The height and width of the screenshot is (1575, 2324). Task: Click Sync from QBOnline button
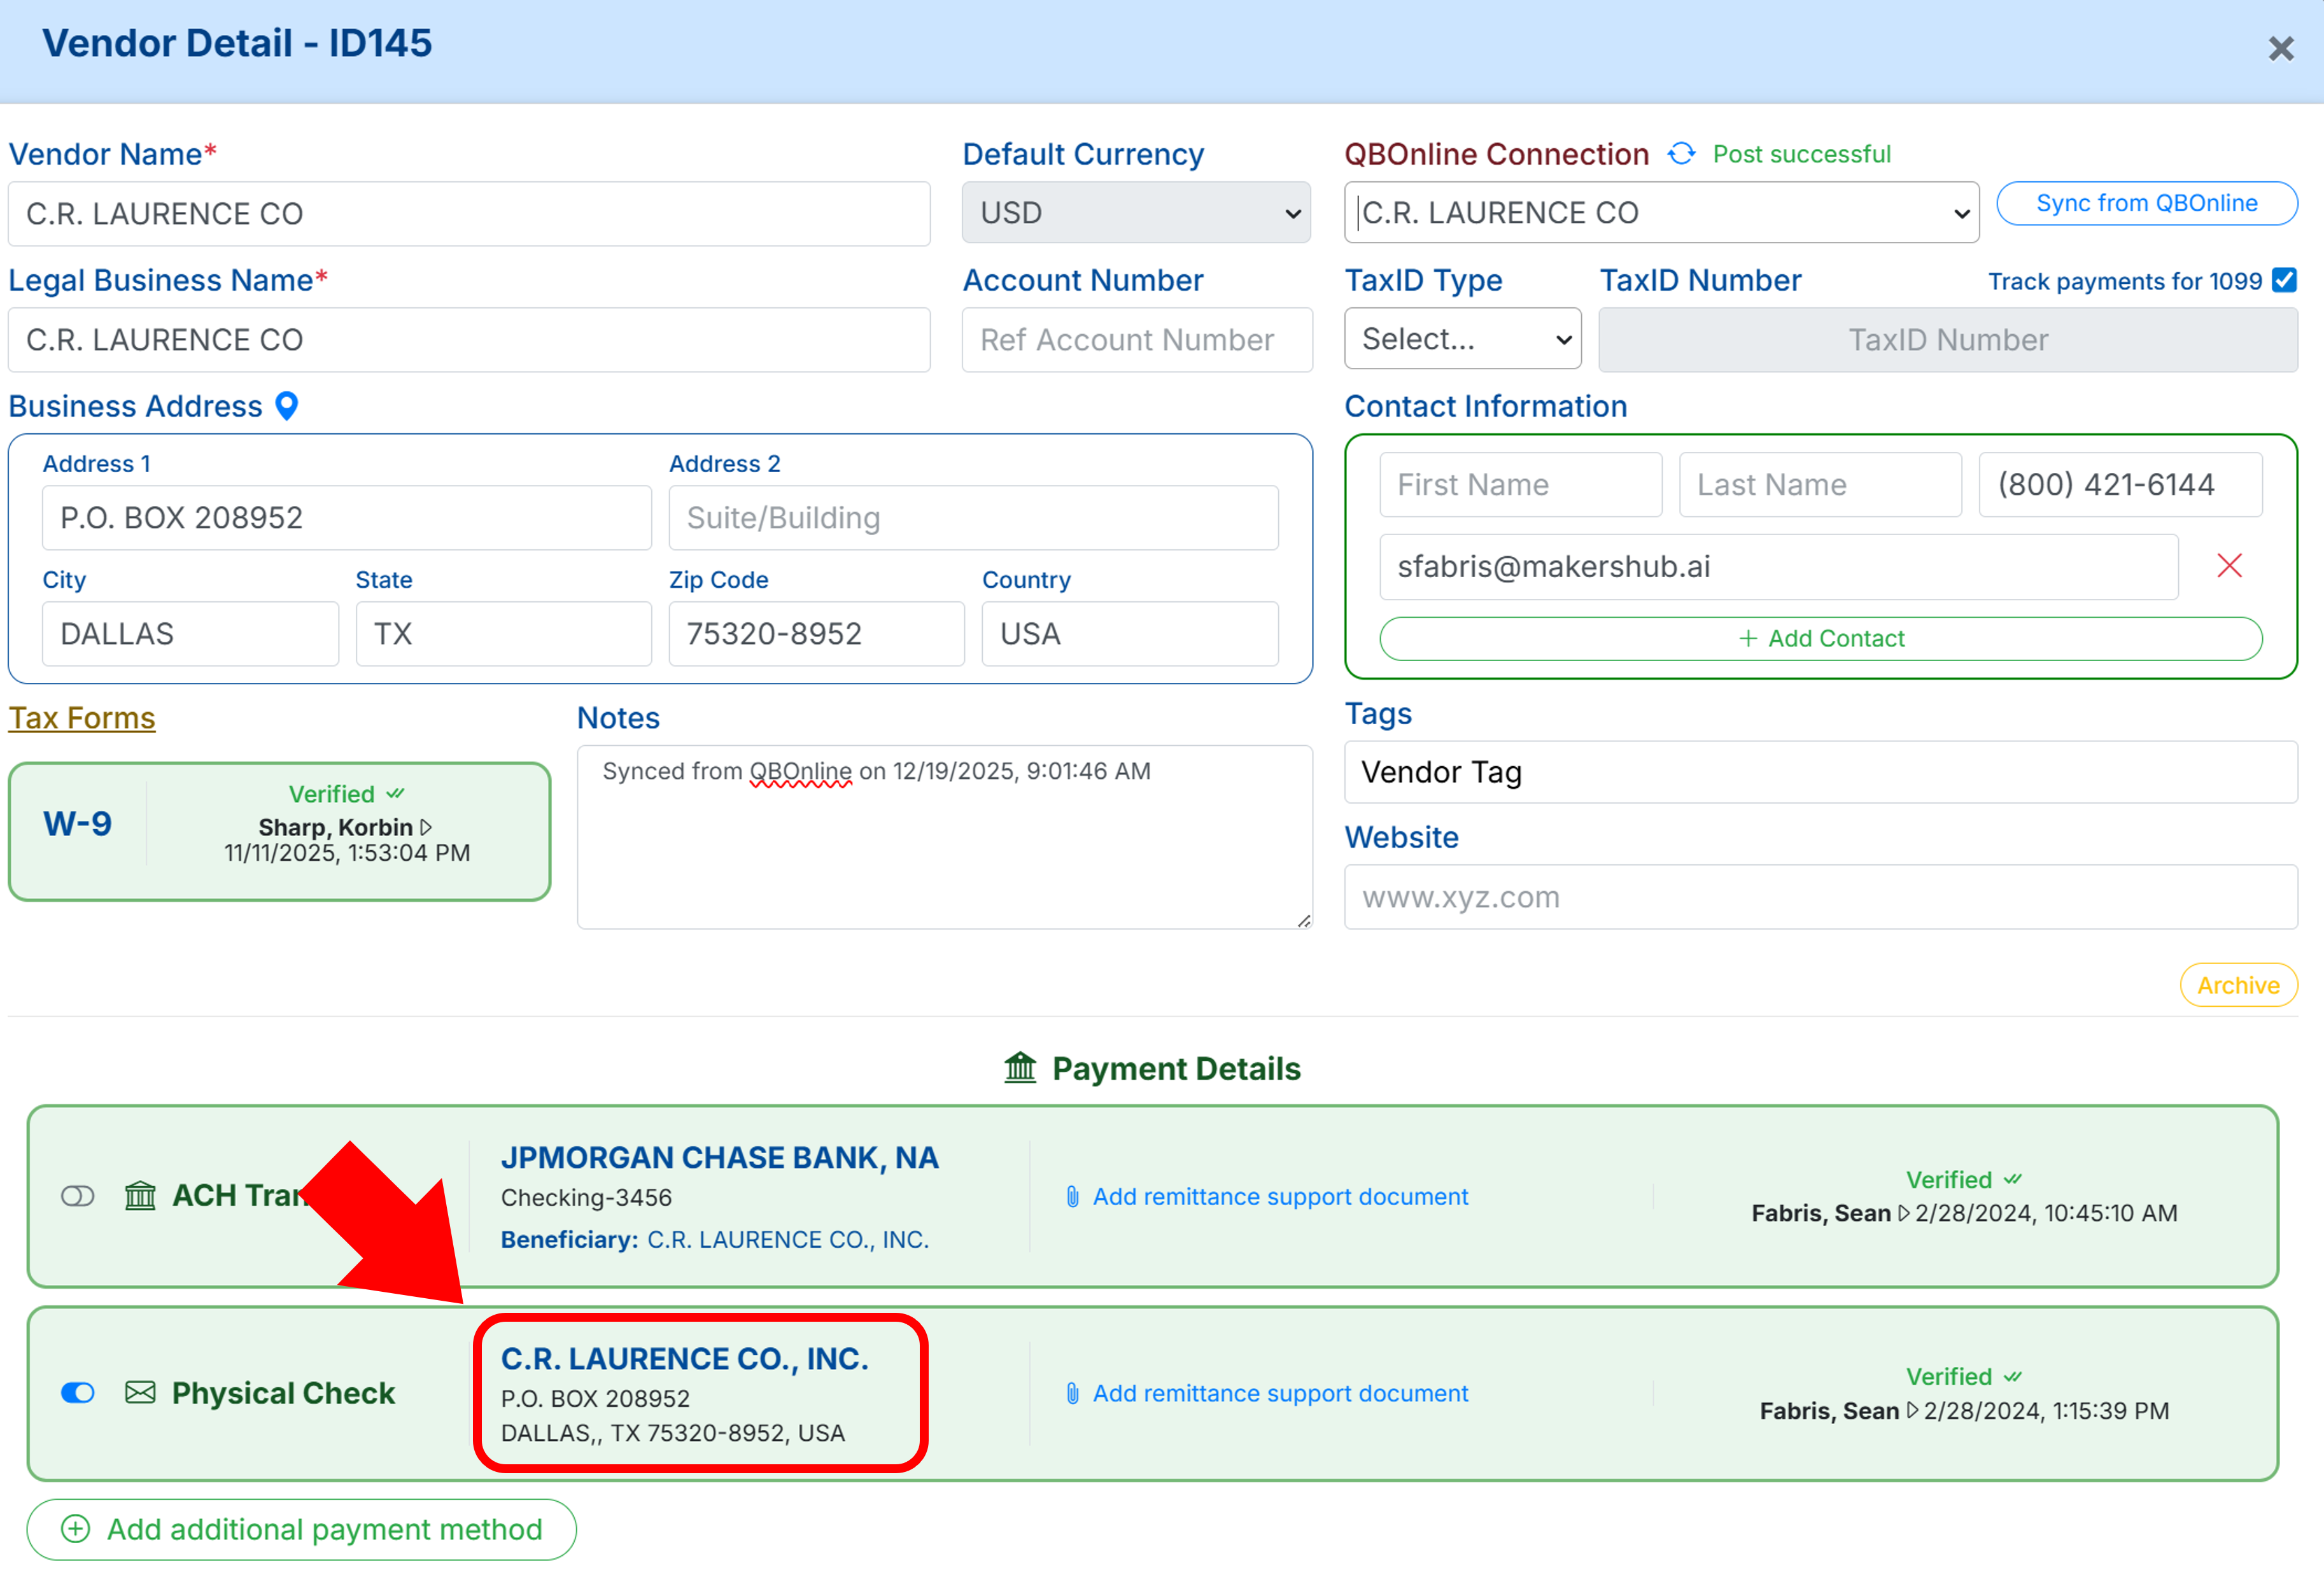(x=2146, y=203)
